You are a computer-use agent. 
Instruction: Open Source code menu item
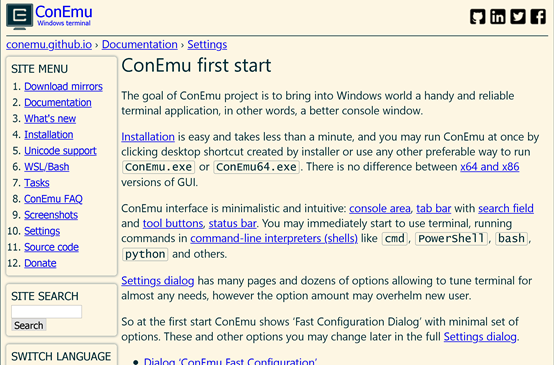pyautogui.click(x=51, y=247)
